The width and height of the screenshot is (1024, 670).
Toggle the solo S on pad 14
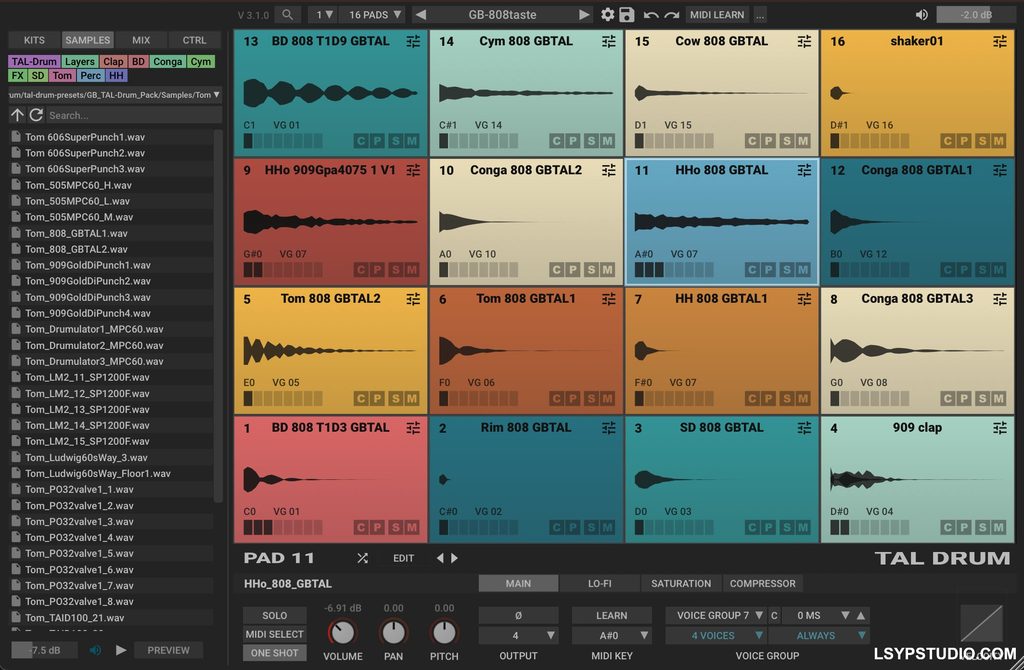tap(591, 140)
